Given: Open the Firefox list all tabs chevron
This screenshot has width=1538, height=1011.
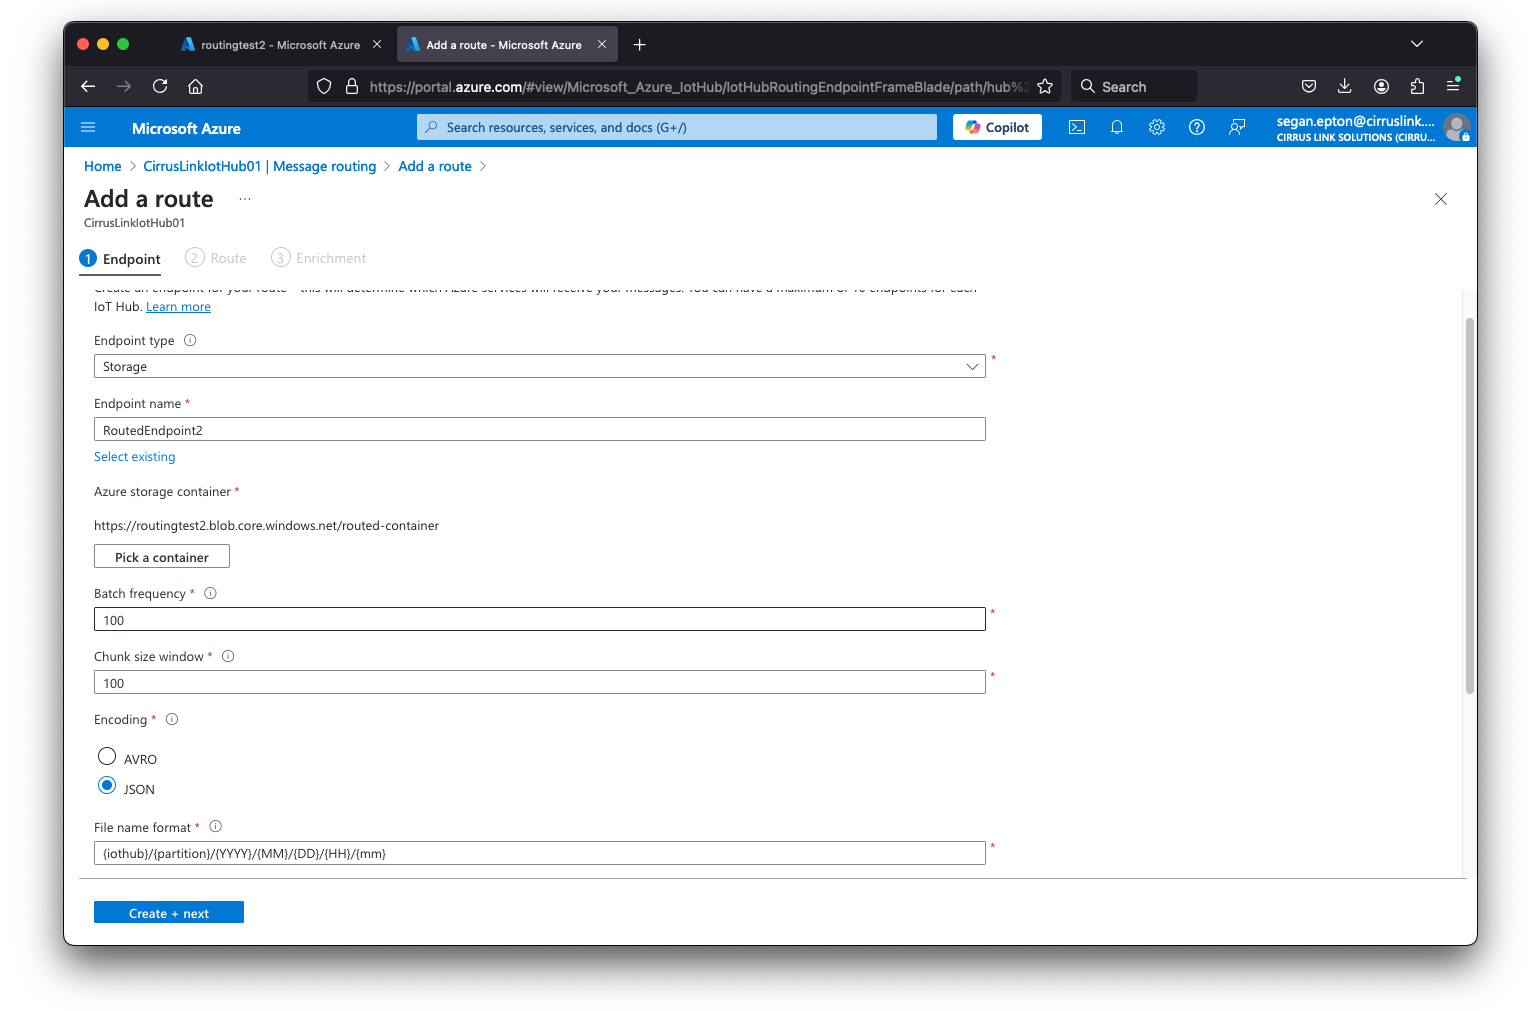Looking at the screenshot, I should pos(1416,44).
